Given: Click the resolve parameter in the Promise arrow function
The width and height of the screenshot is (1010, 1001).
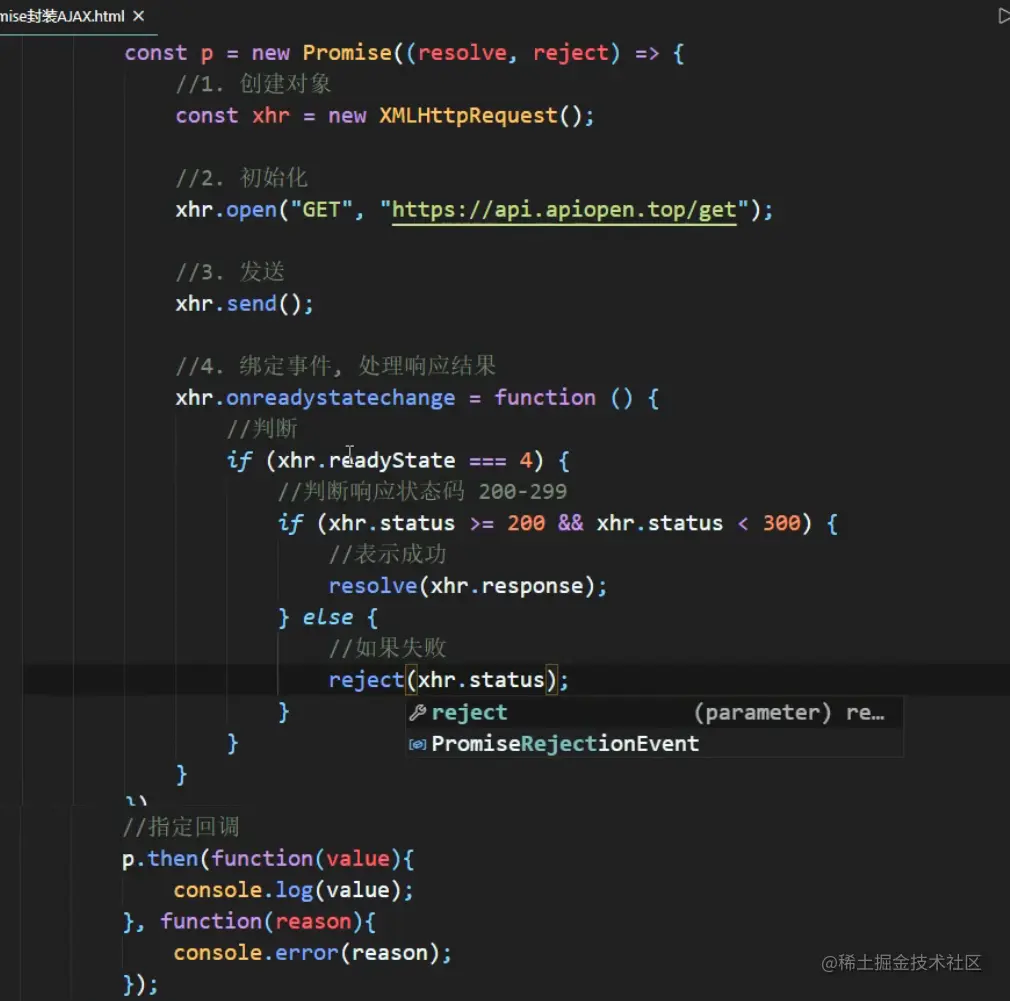Looking at the screenshot, I should [x=462, y=53].
